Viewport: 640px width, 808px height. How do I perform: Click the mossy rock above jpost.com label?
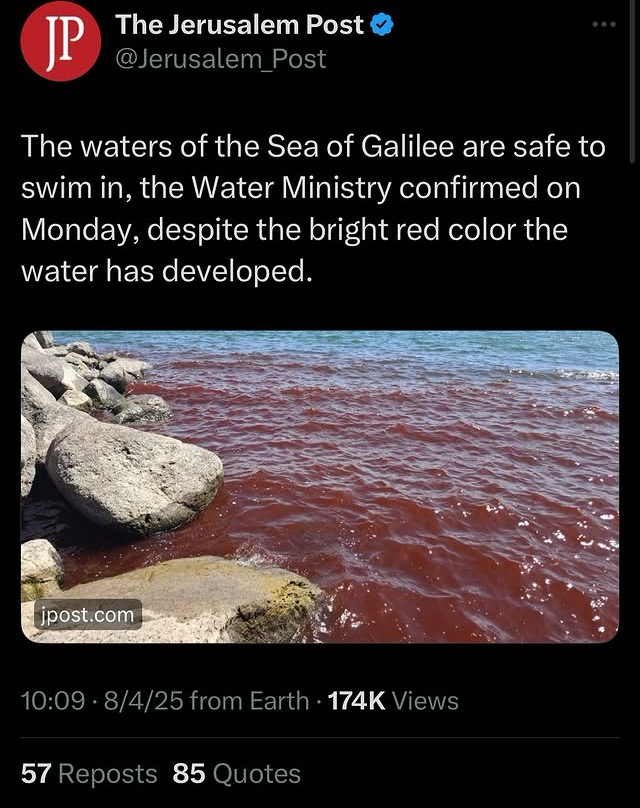point(41,568)
